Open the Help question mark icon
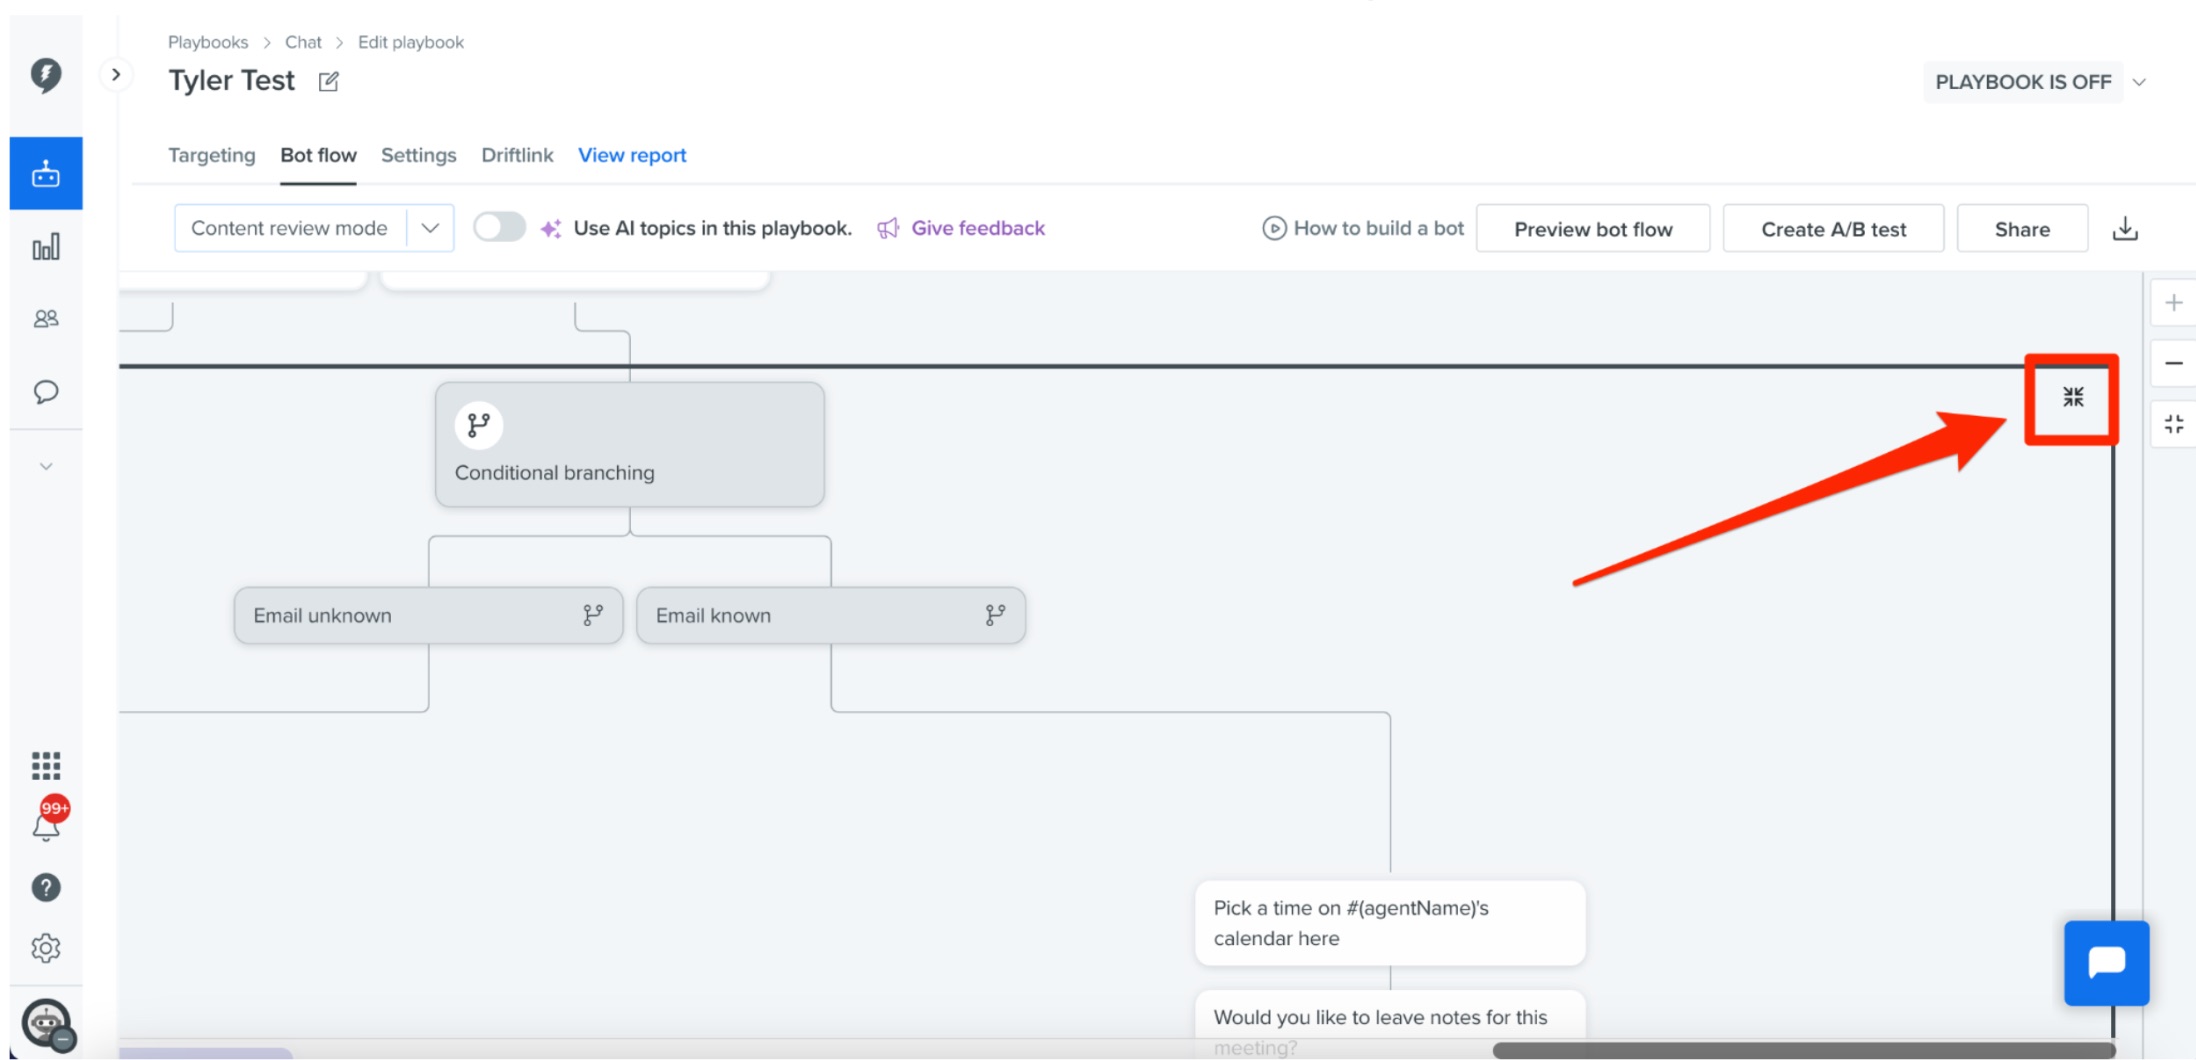The width and height of the screenshot is (2196, 1060). pos(46,887)
